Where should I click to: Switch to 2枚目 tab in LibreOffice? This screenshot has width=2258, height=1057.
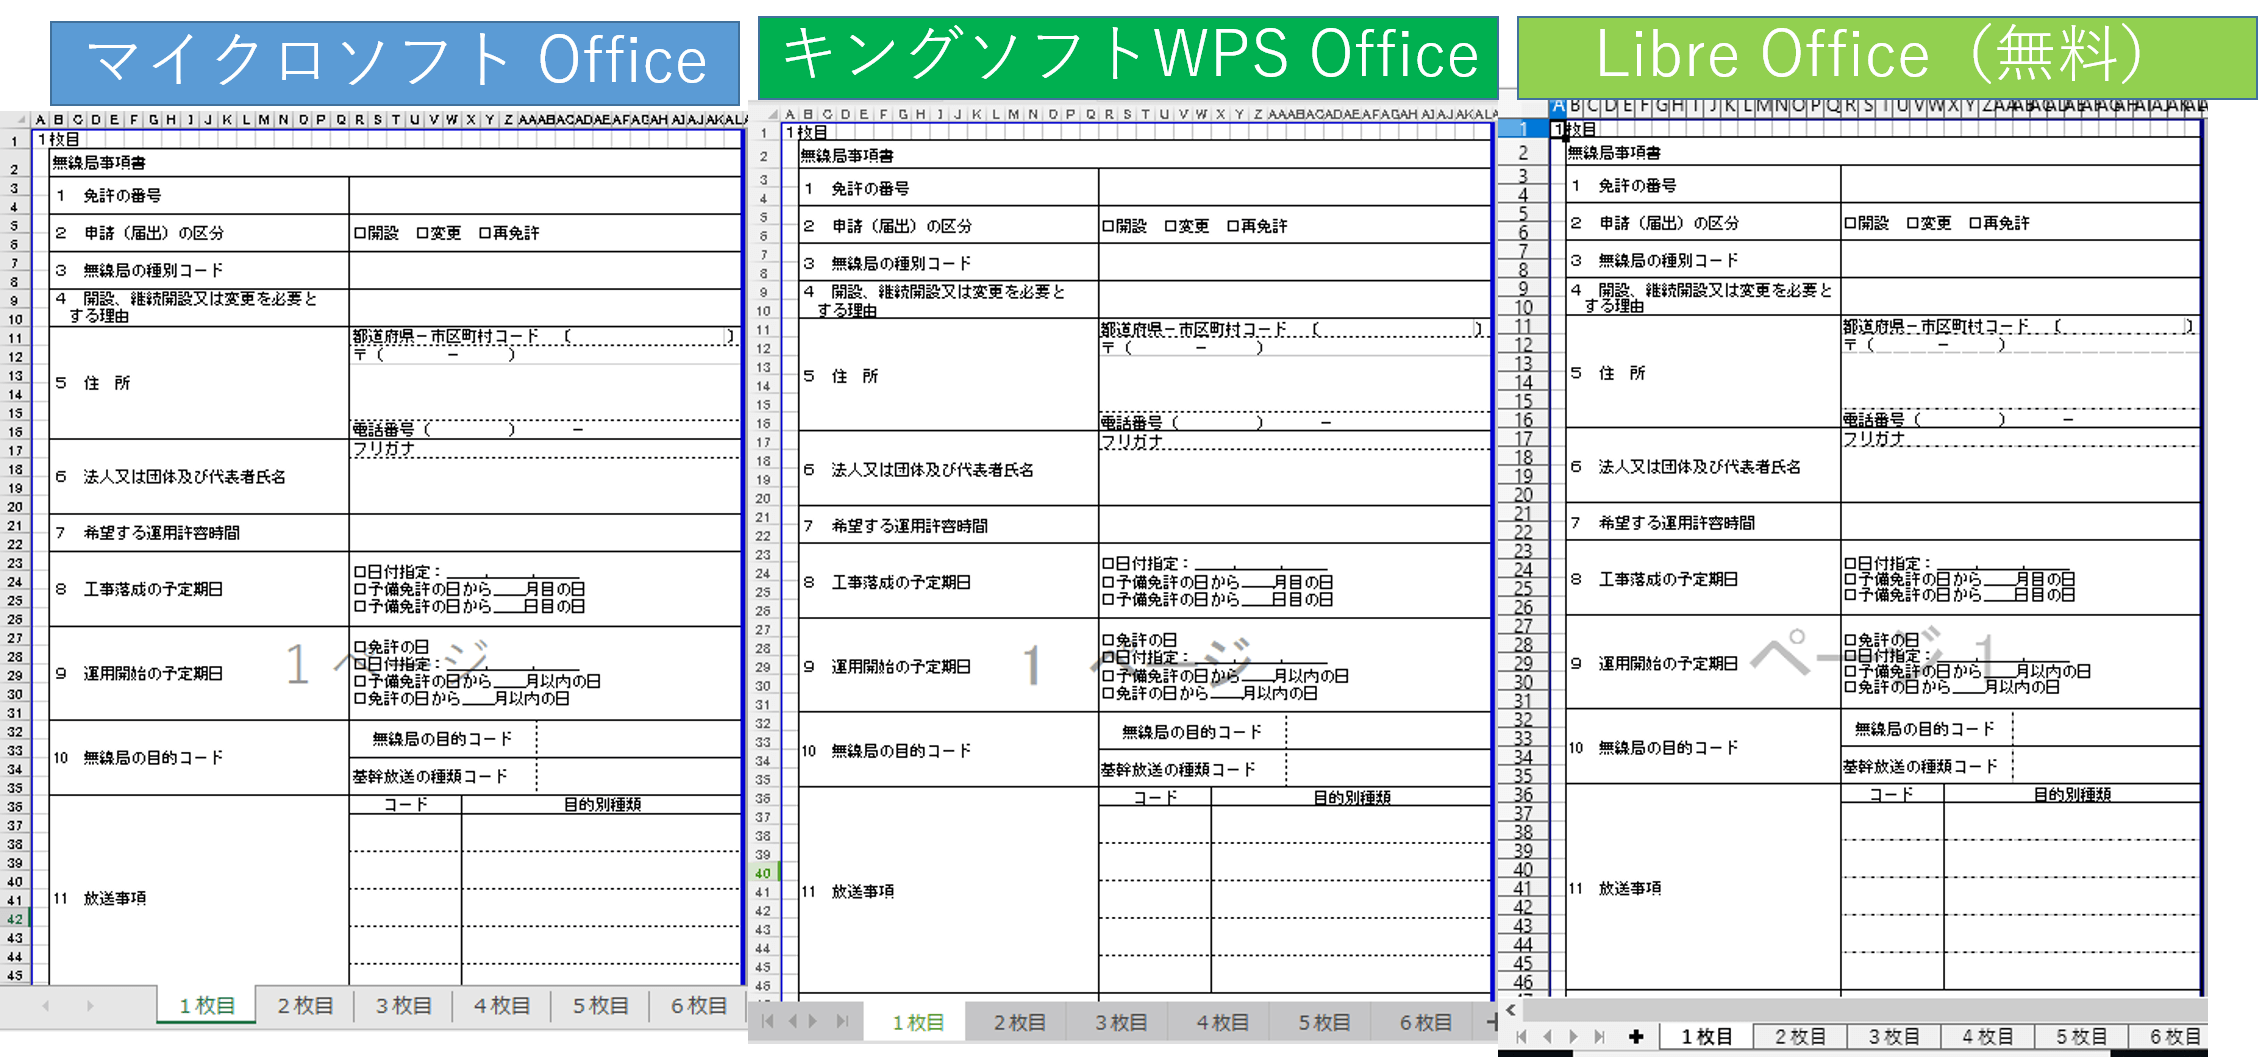coord(1800,1037)
